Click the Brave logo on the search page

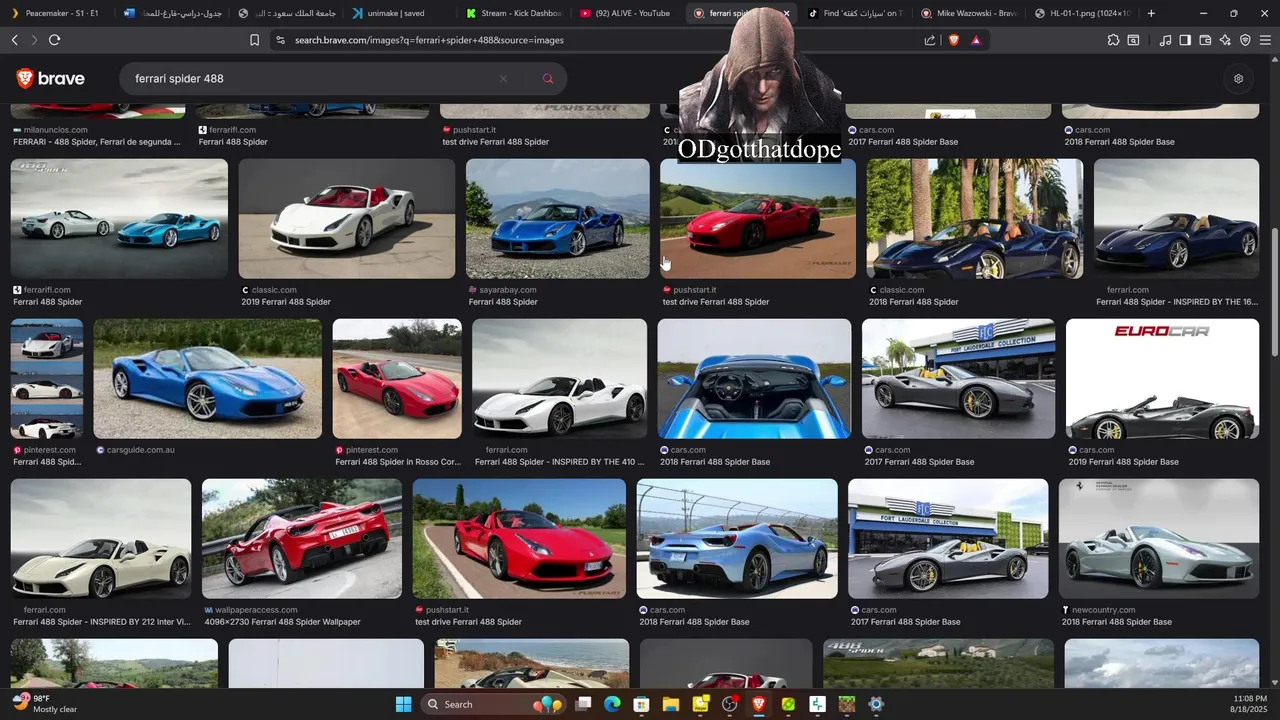51,78
